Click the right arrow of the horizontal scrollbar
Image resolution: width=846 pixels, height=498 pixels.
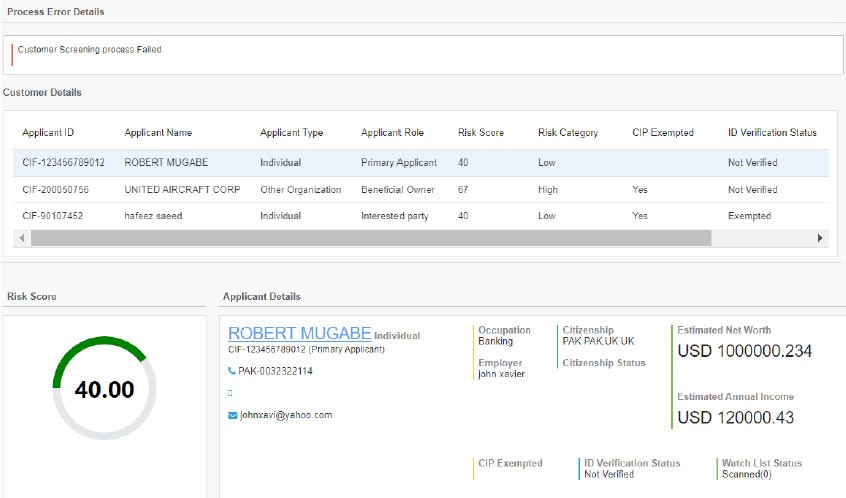820,238
